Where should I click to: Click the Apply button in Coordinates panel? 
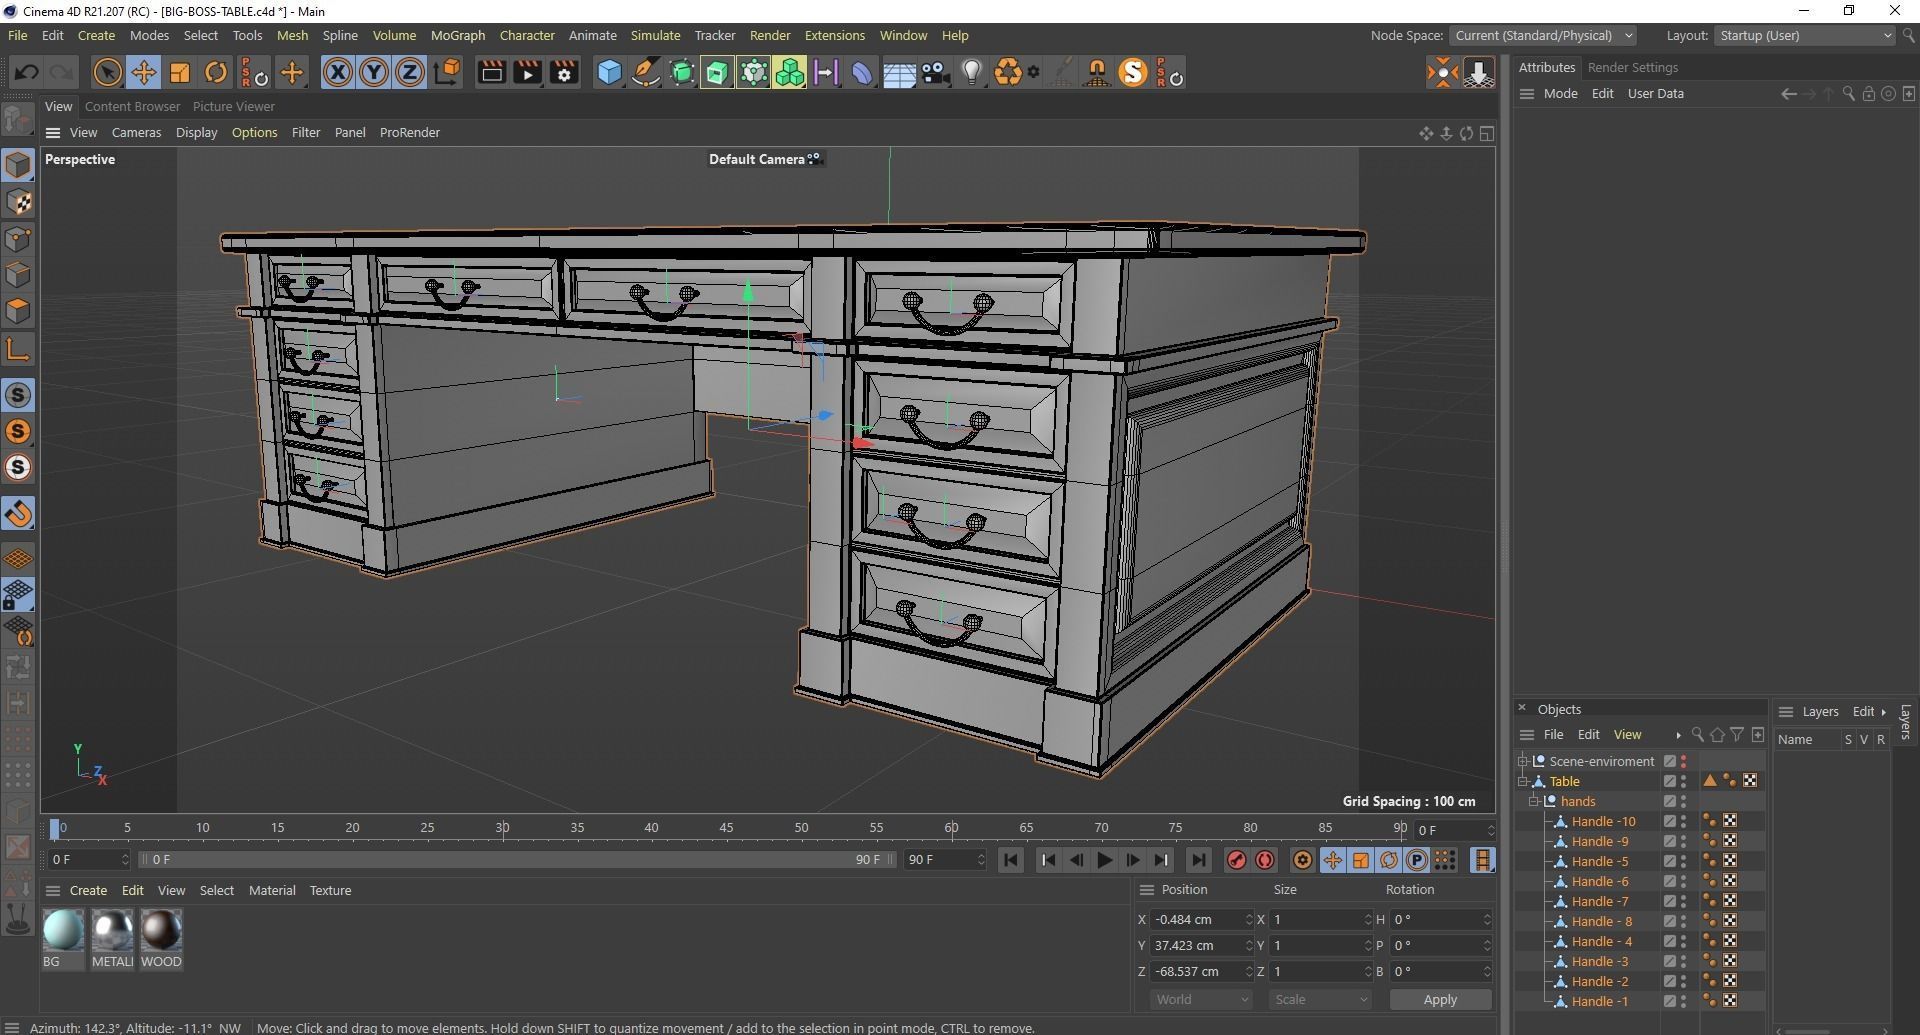[1439, 998]
